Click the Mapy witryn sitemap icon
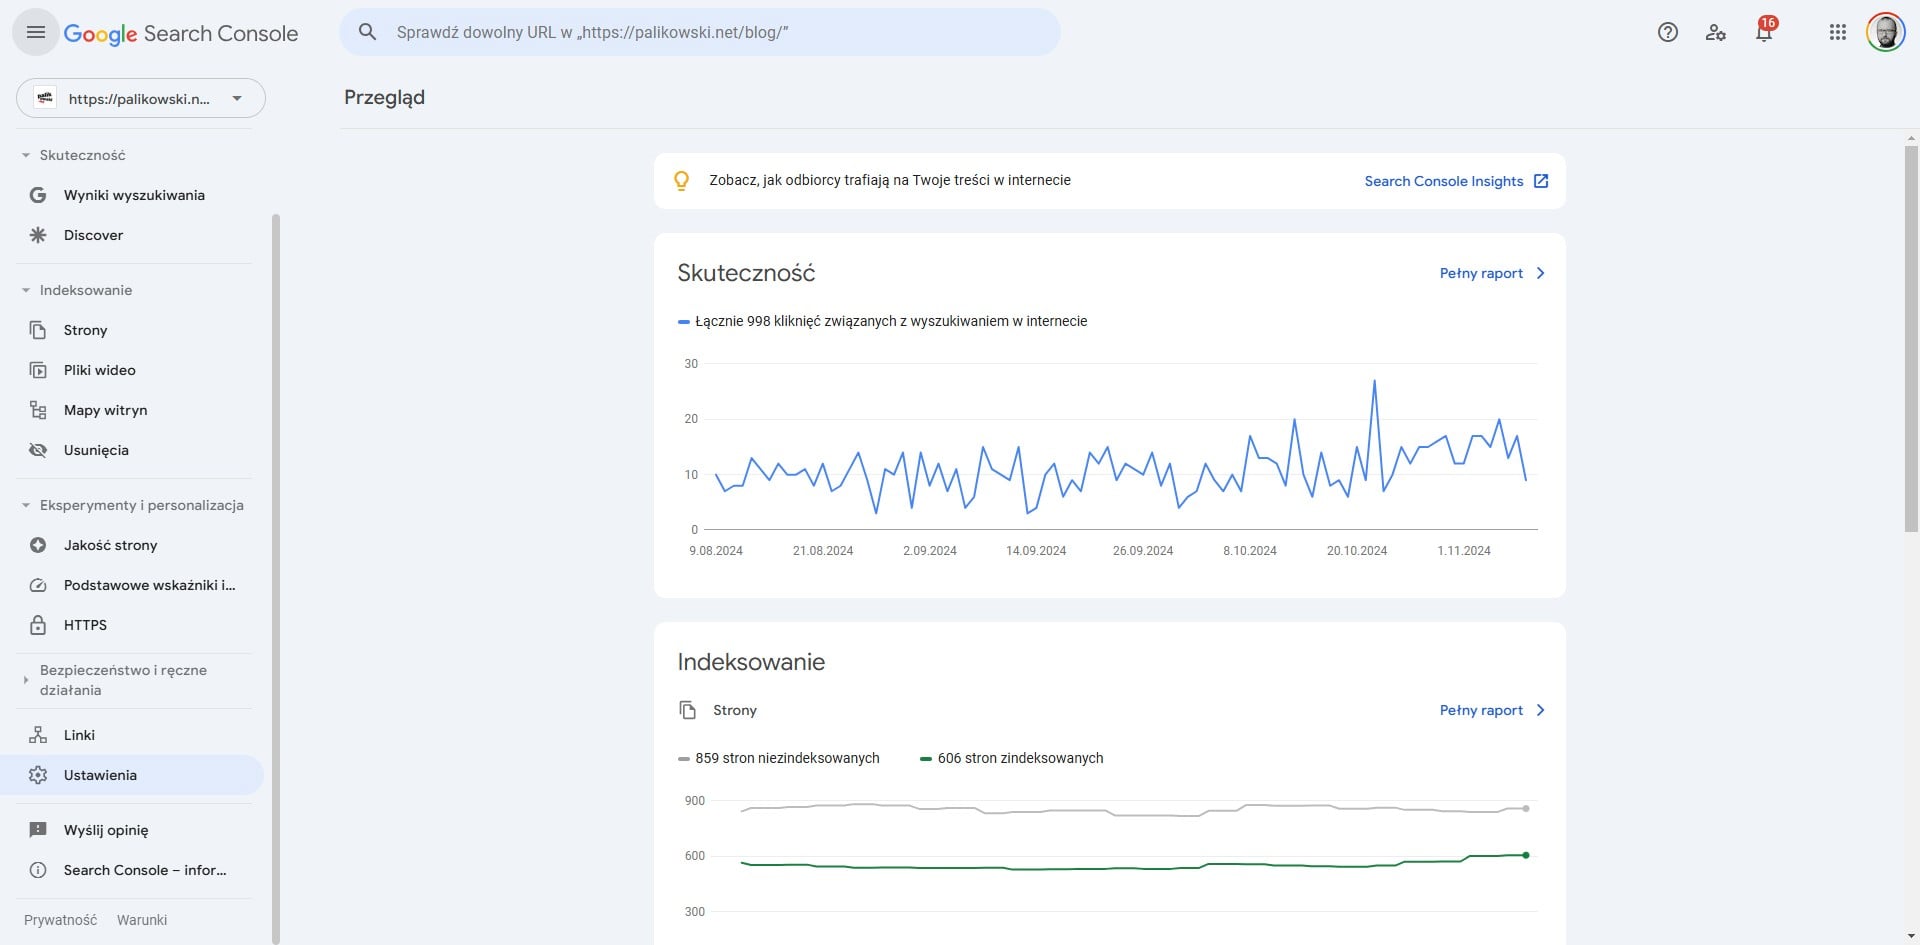1920x945 pixels. (38, 410)
